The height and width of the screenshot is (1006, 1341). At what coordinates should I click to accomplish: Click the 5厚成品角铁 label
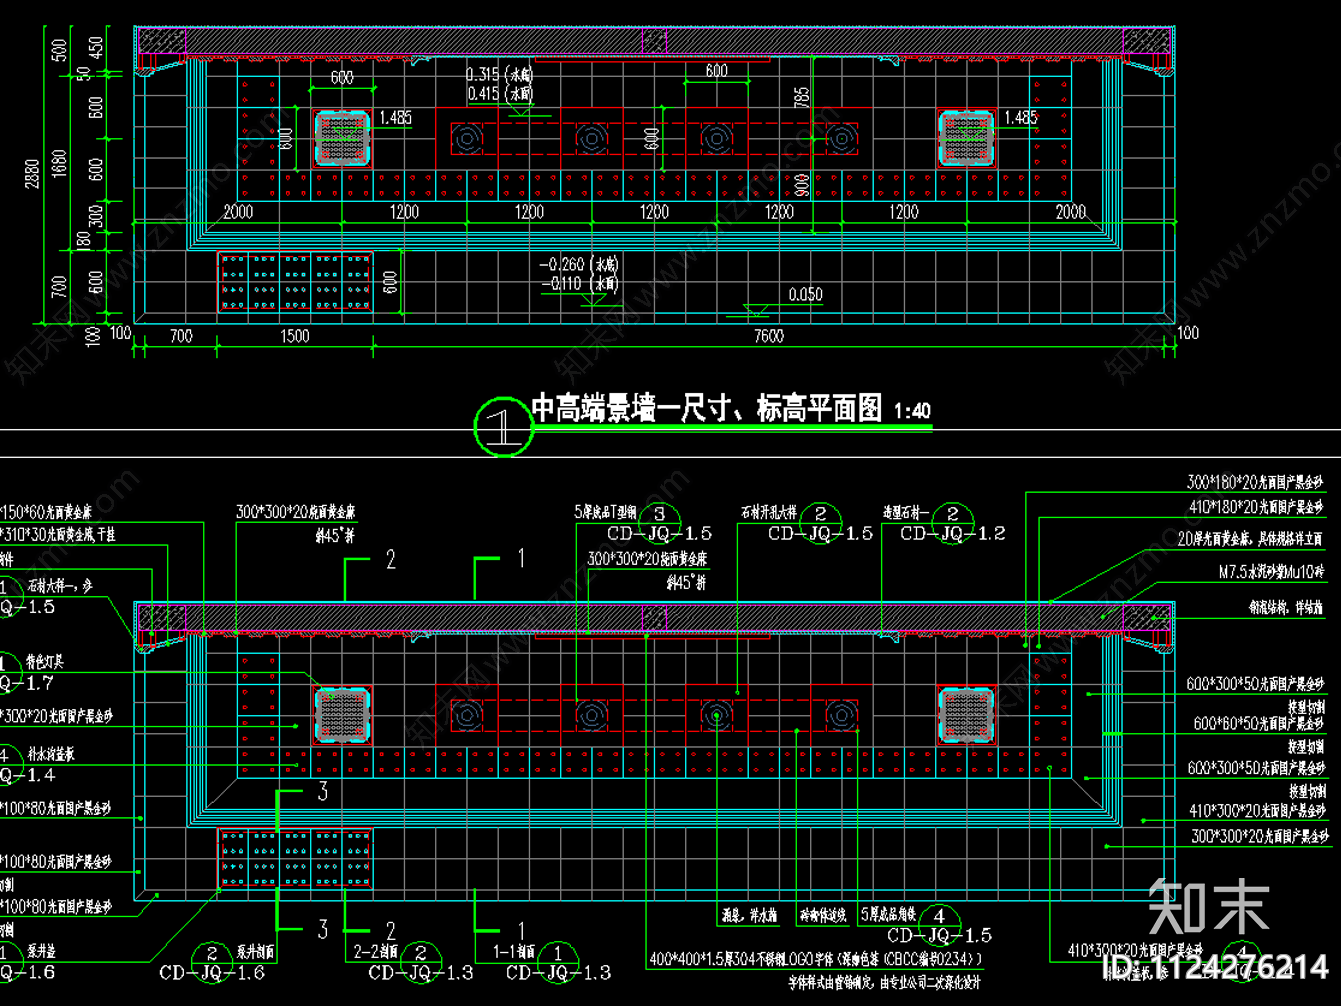click(x=888, y=915)
